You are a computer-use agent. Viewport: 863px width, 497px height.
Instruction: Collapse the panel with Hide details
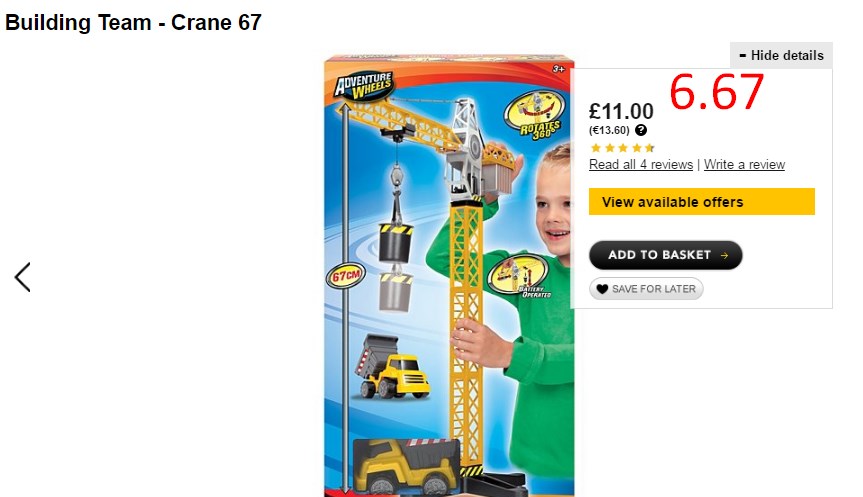click(x=781, y=56)
